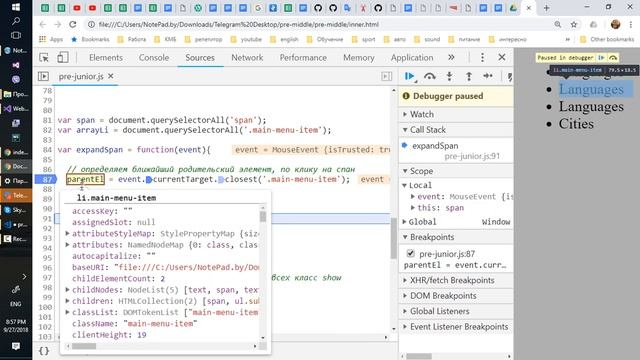The image size is (640, 360).
Task: Go back in browser history
Action: [x=42, y=24]
